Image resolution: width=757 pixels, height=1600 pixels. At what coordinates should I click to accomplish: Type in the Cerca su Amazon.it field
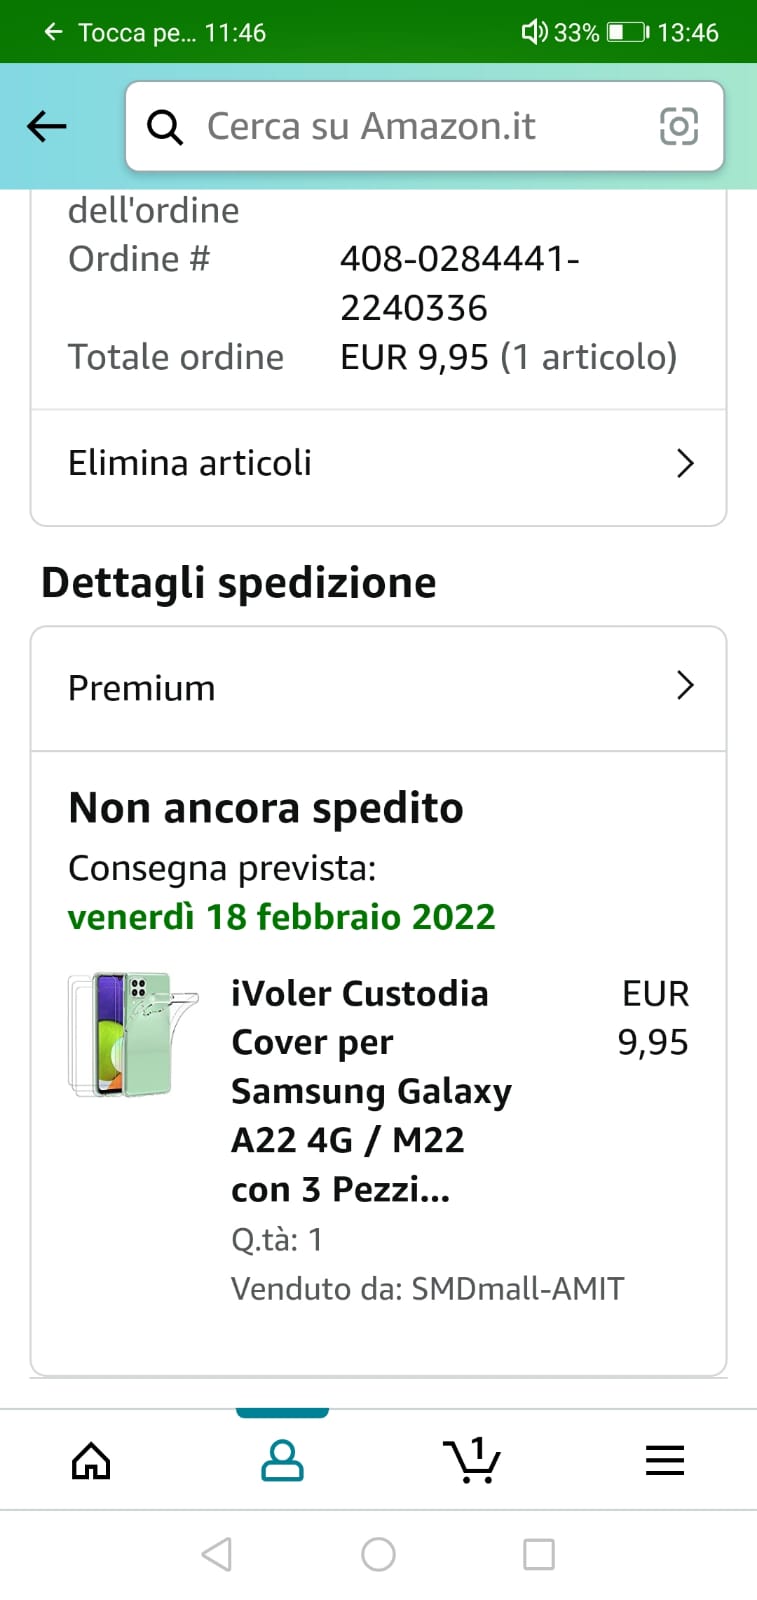(x=400, y=127)
